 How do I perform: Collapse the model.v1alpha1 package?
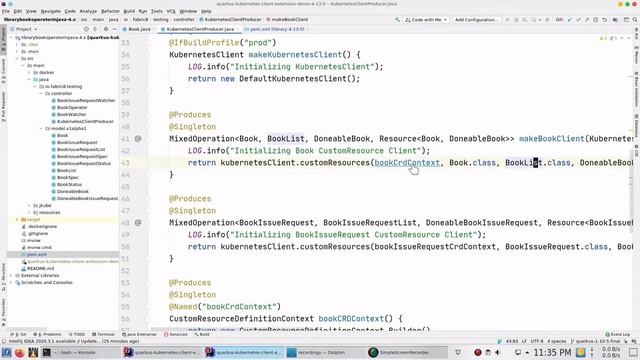[41, 128]
